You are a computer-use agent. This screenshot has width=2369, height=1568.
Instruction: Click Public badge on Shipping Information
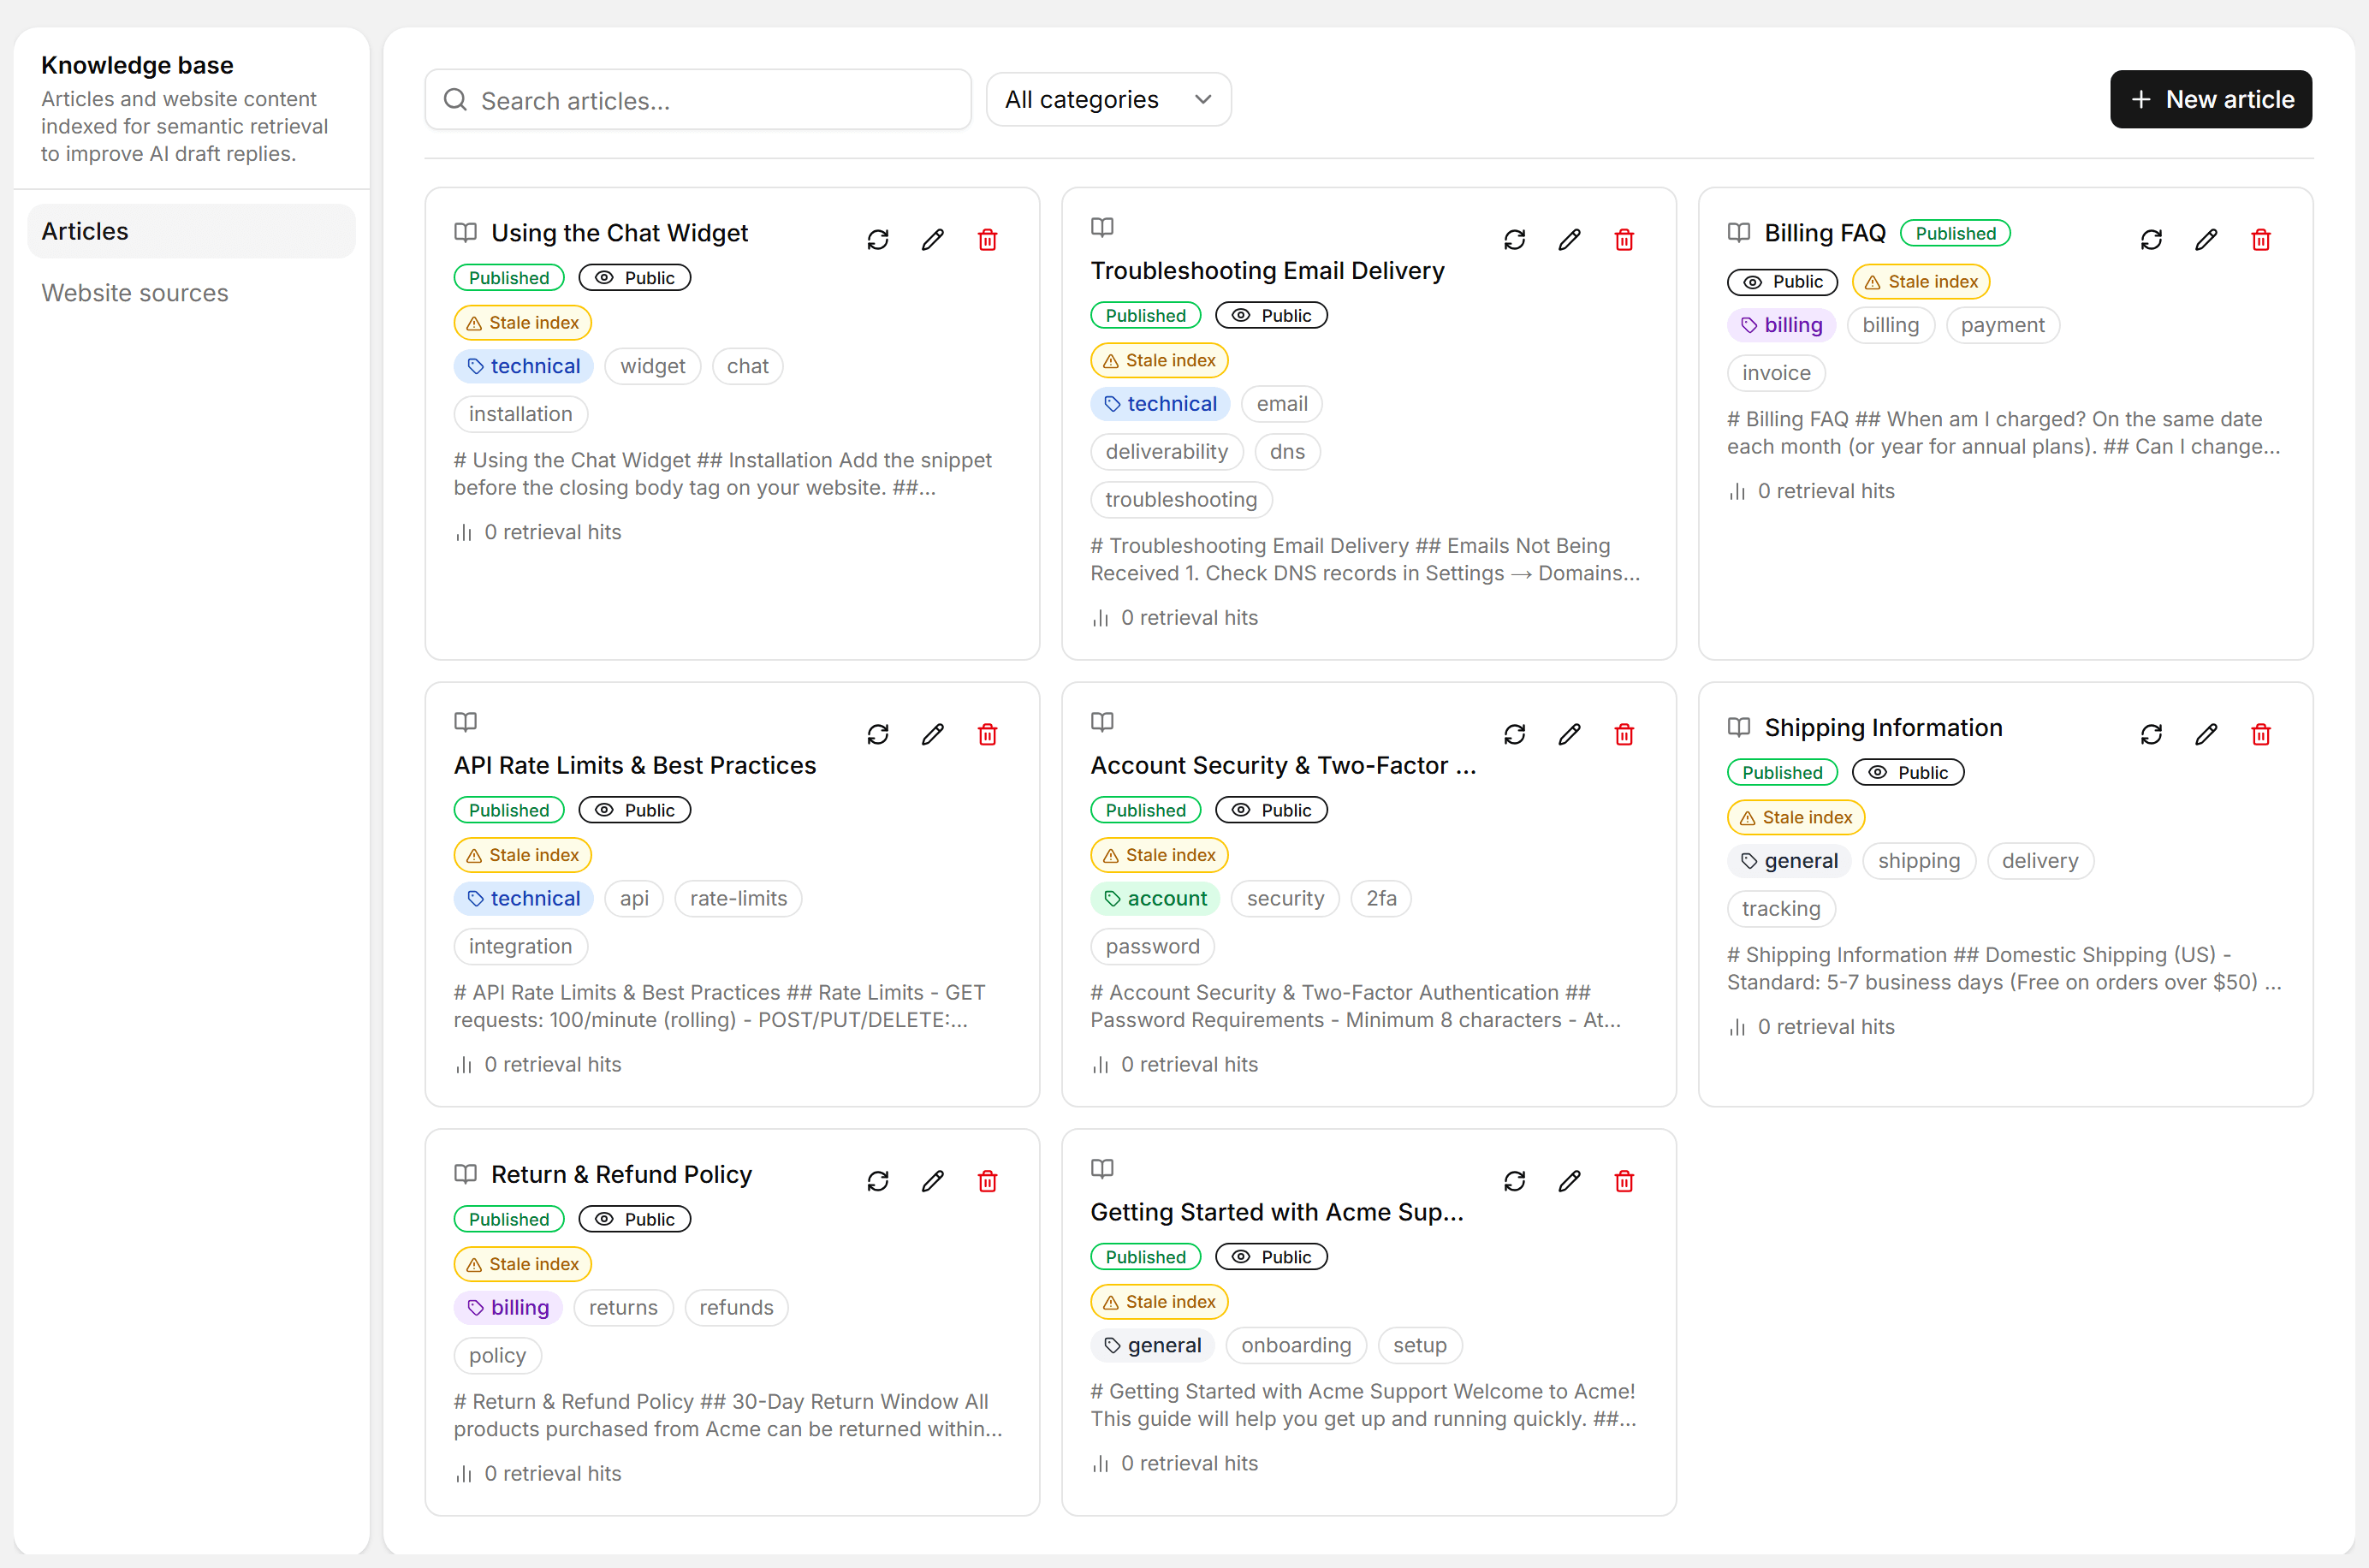coord(1909,773)
